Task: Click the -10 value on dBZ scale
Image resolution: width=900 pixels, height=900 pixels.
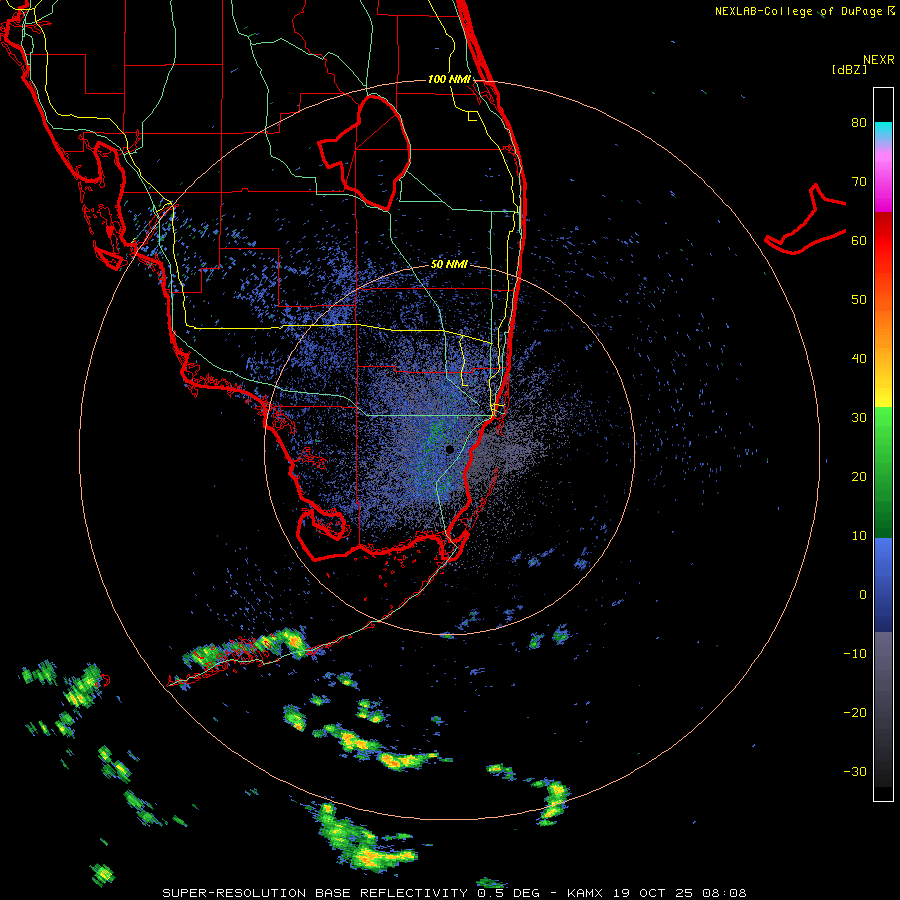Action: [x=855, y=654]
